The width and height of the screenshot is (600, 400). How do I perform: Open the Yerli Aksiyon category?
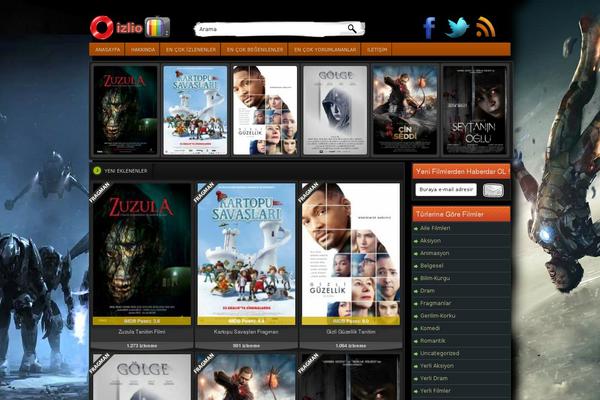[x=437, y=366]
